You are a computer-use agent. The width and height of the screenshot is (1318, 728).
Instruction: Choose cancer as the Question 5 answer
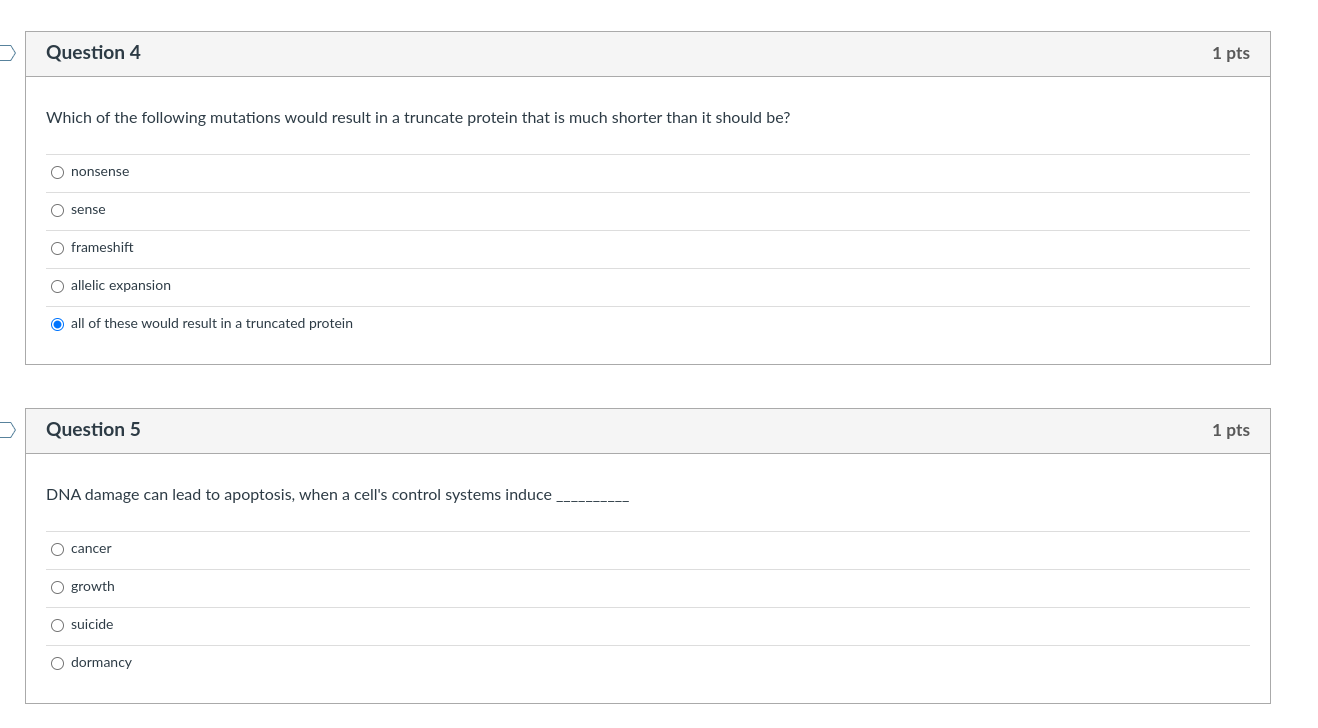click(57, 549)
